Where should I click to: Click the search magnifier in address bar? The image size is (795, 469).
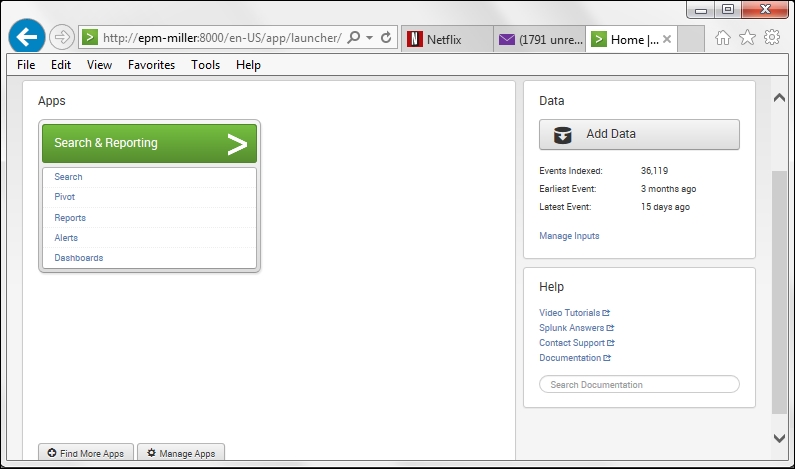click(354, 38)
